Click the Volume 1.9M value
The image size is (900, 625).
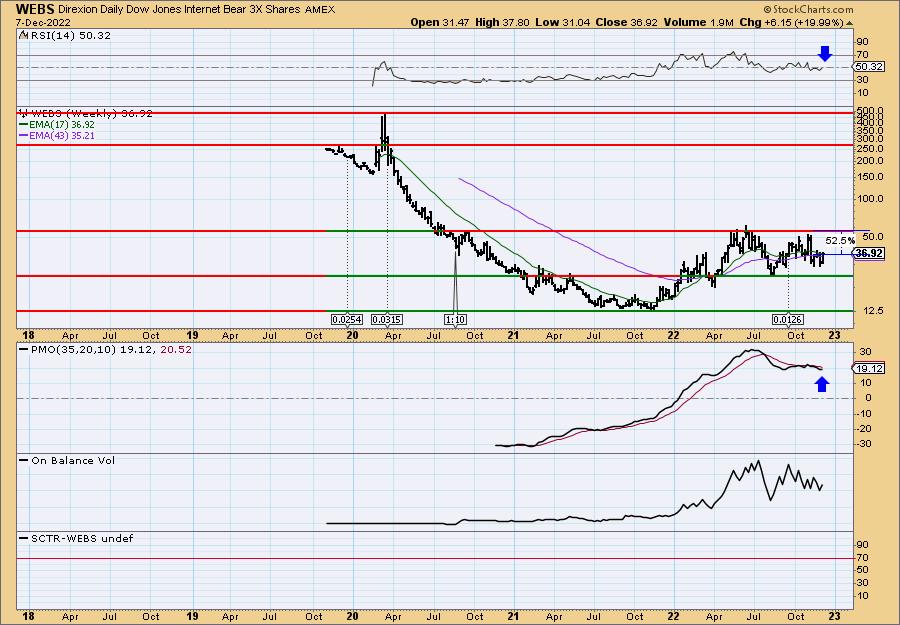699,22
